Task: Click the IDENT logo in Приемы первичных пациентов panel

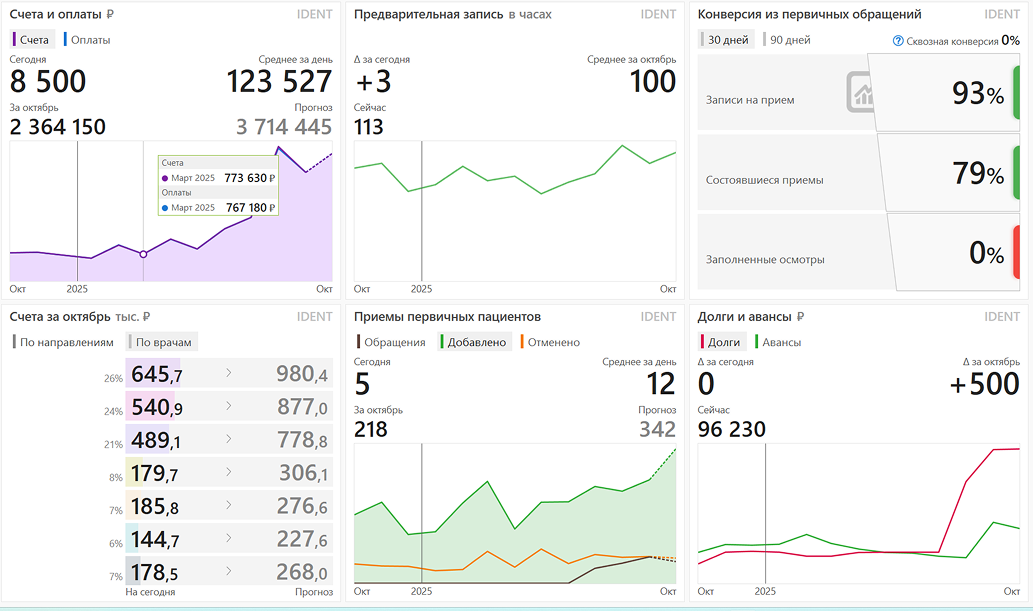Action: (658, 317)
